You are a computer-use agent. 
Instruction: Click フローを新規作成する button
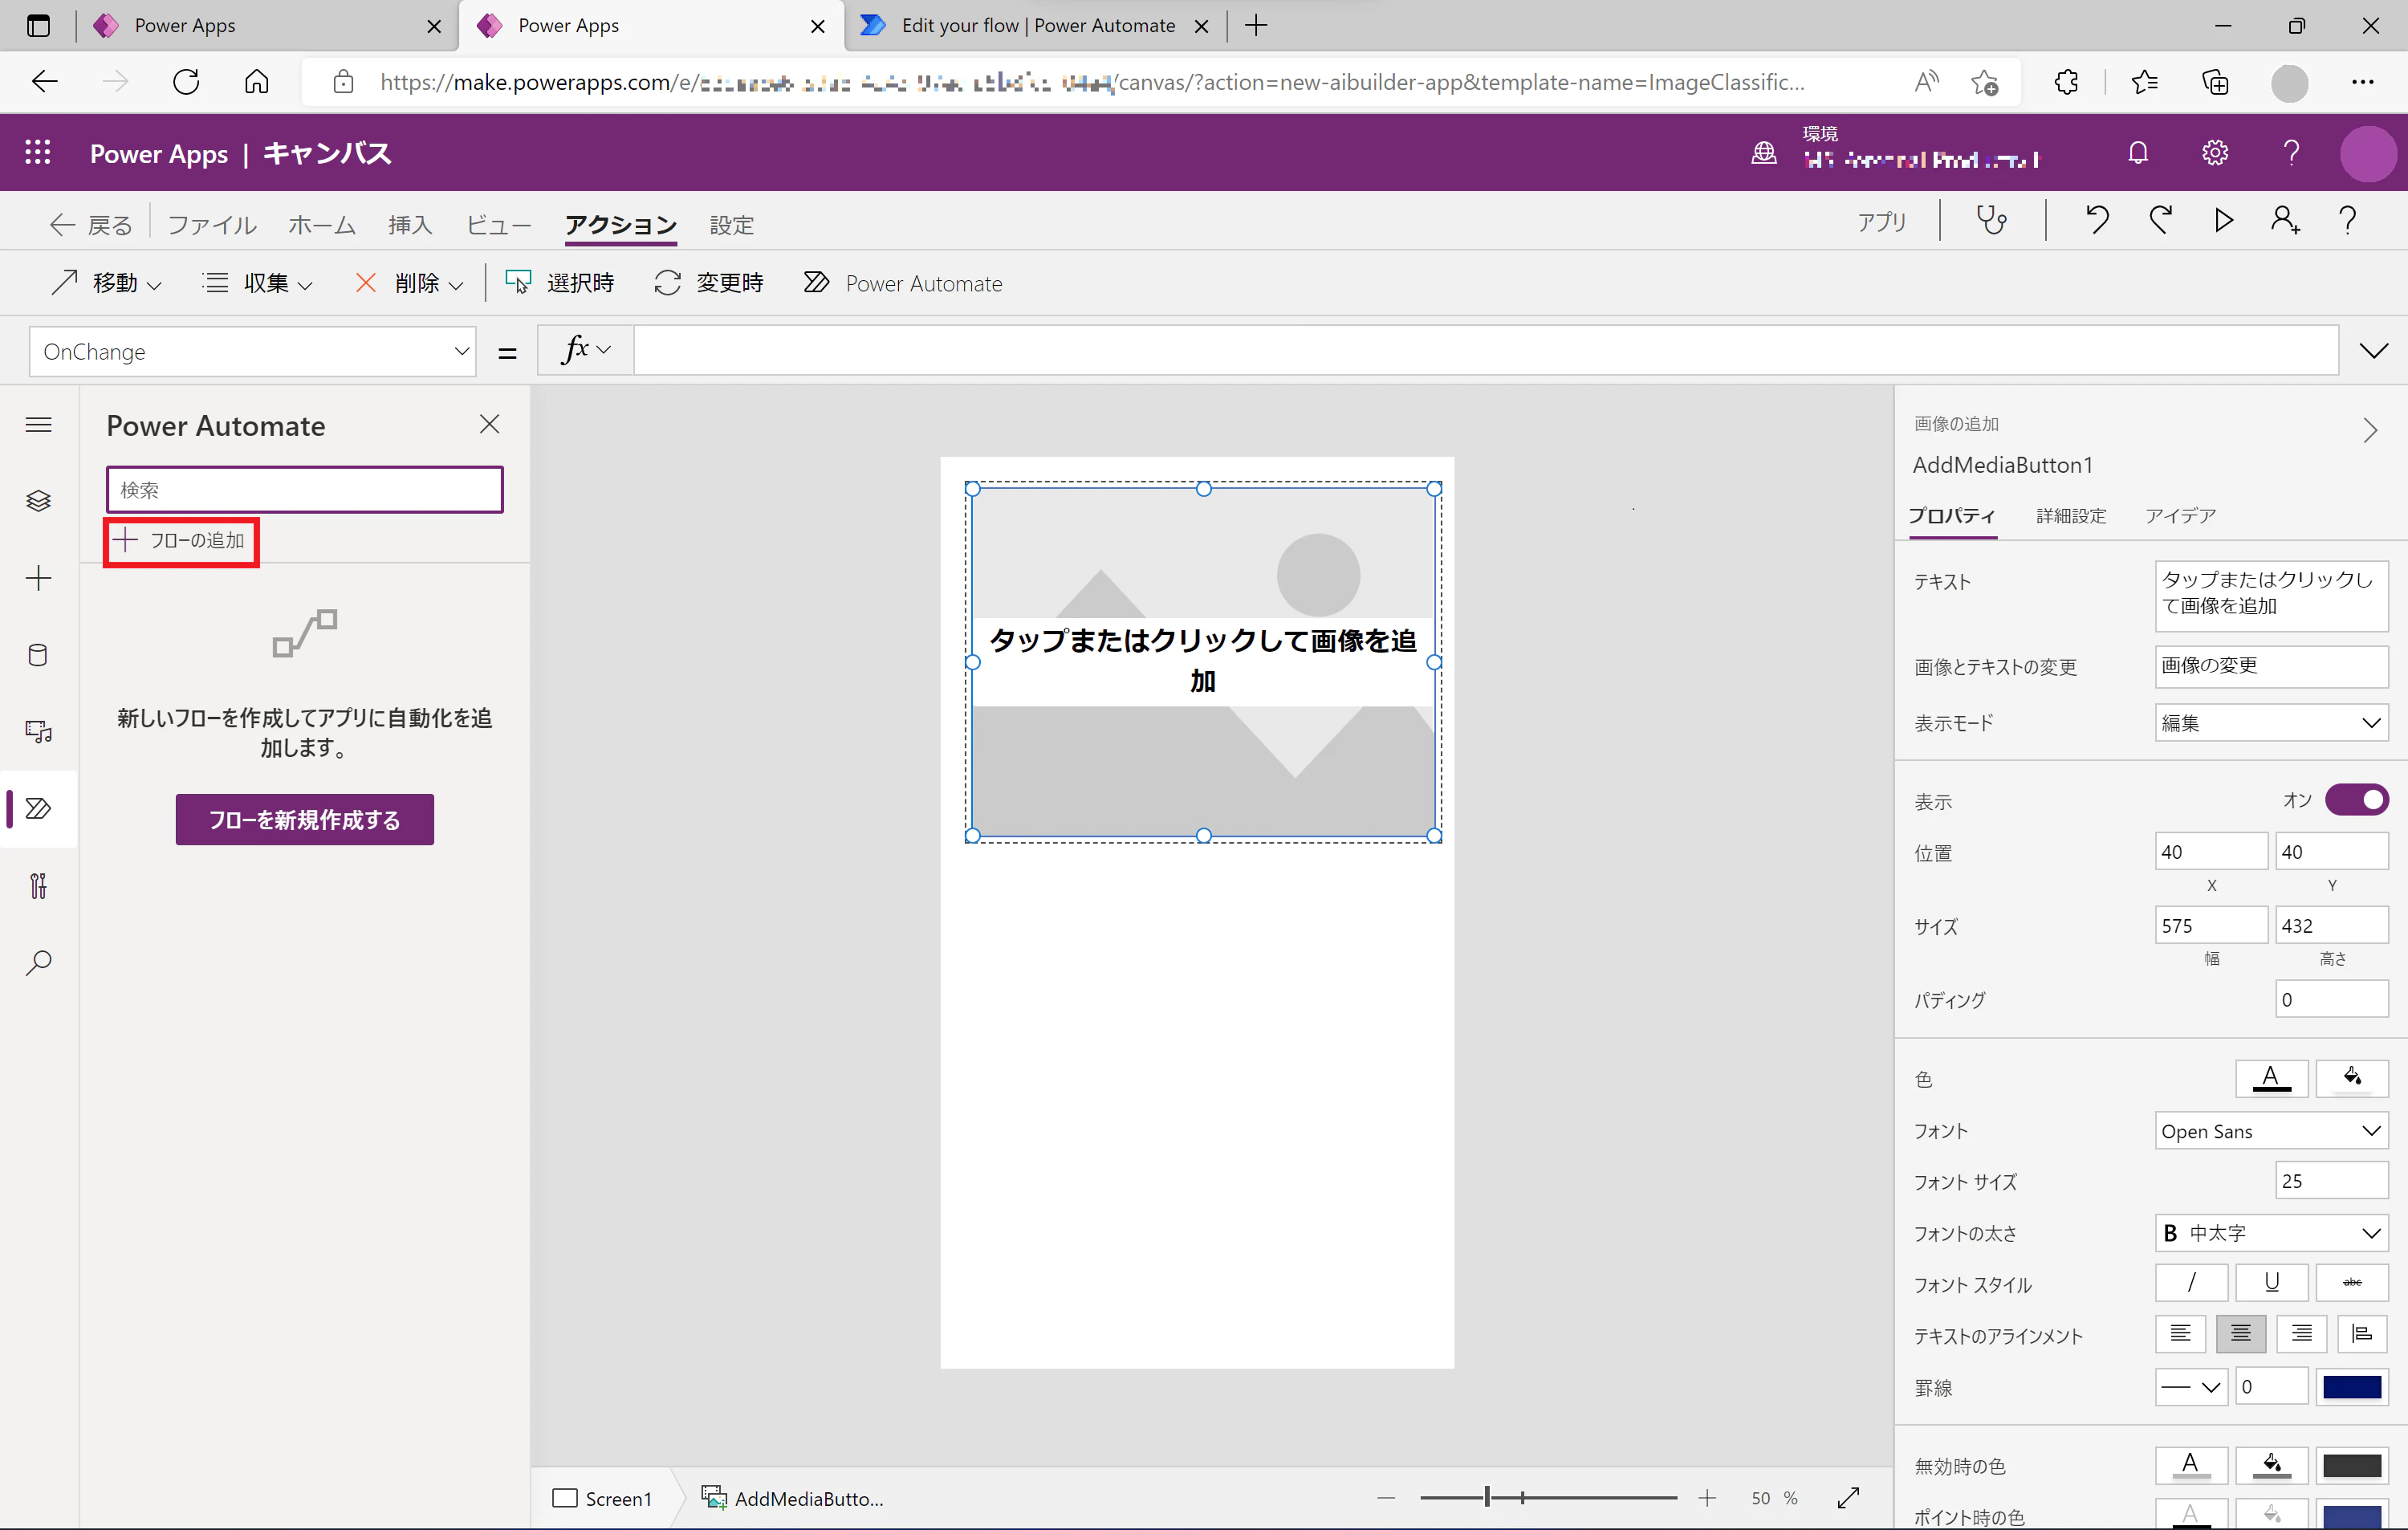pos(305,820)
